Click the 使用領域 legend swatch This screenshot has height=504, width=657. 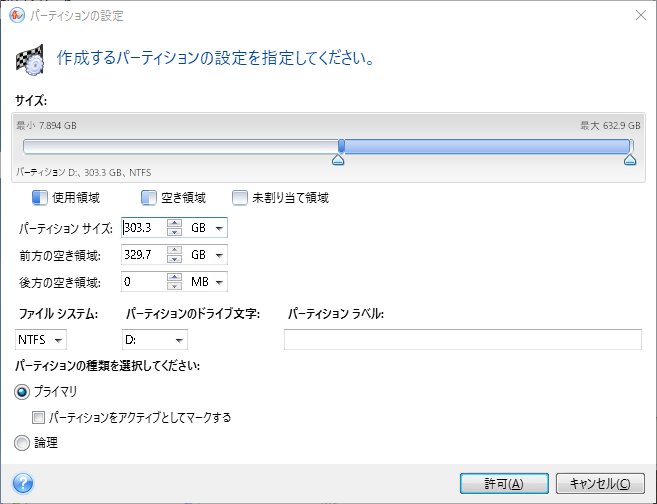[x=40, y=197]
